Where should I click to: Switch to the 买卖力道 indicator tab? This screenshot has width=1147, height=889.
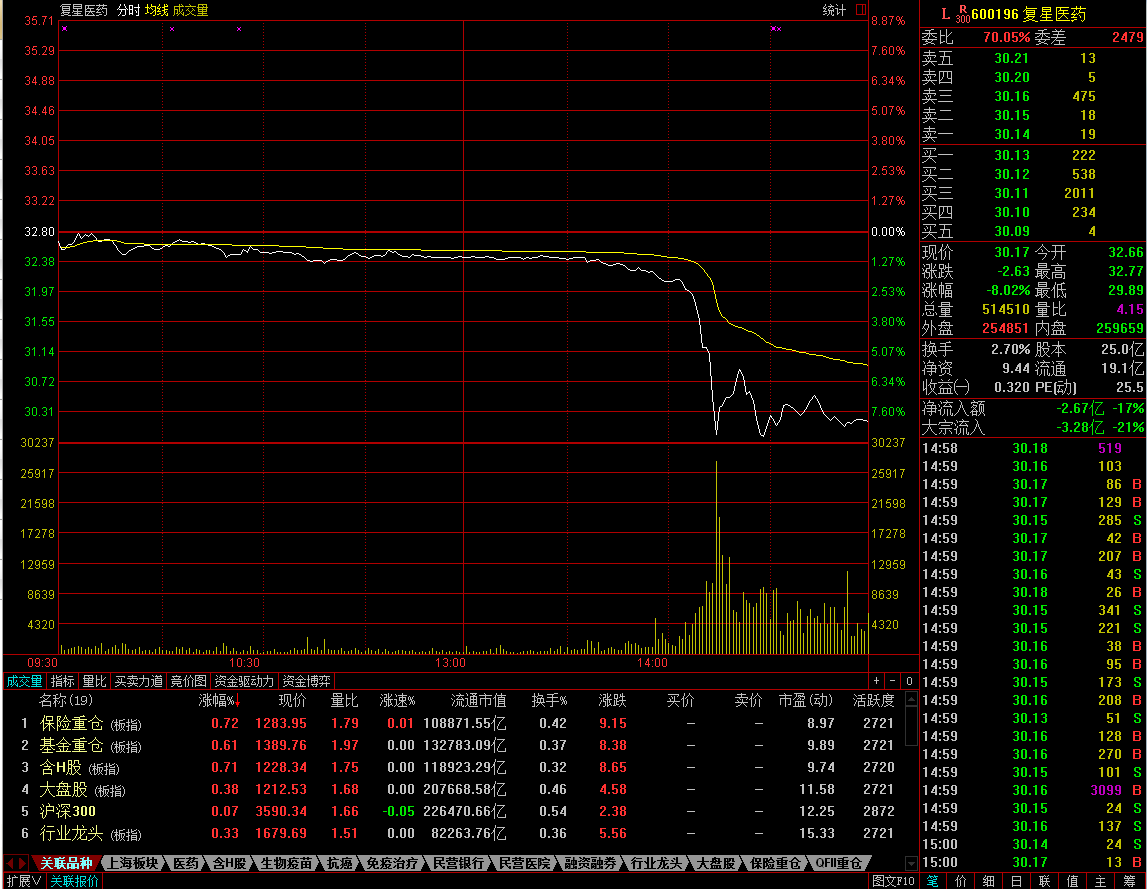point(138,681)
